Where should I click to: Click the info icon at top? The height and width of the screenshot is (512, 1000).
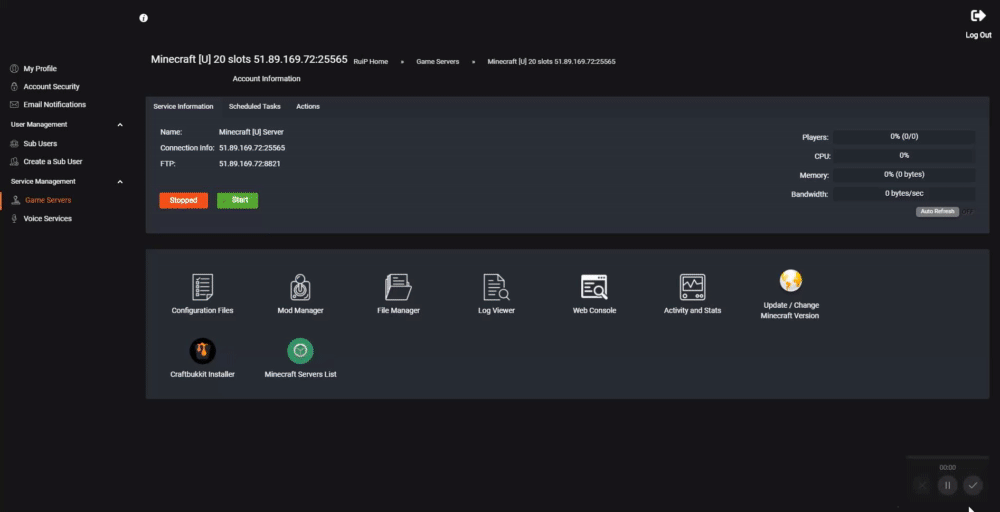[143, 18]
